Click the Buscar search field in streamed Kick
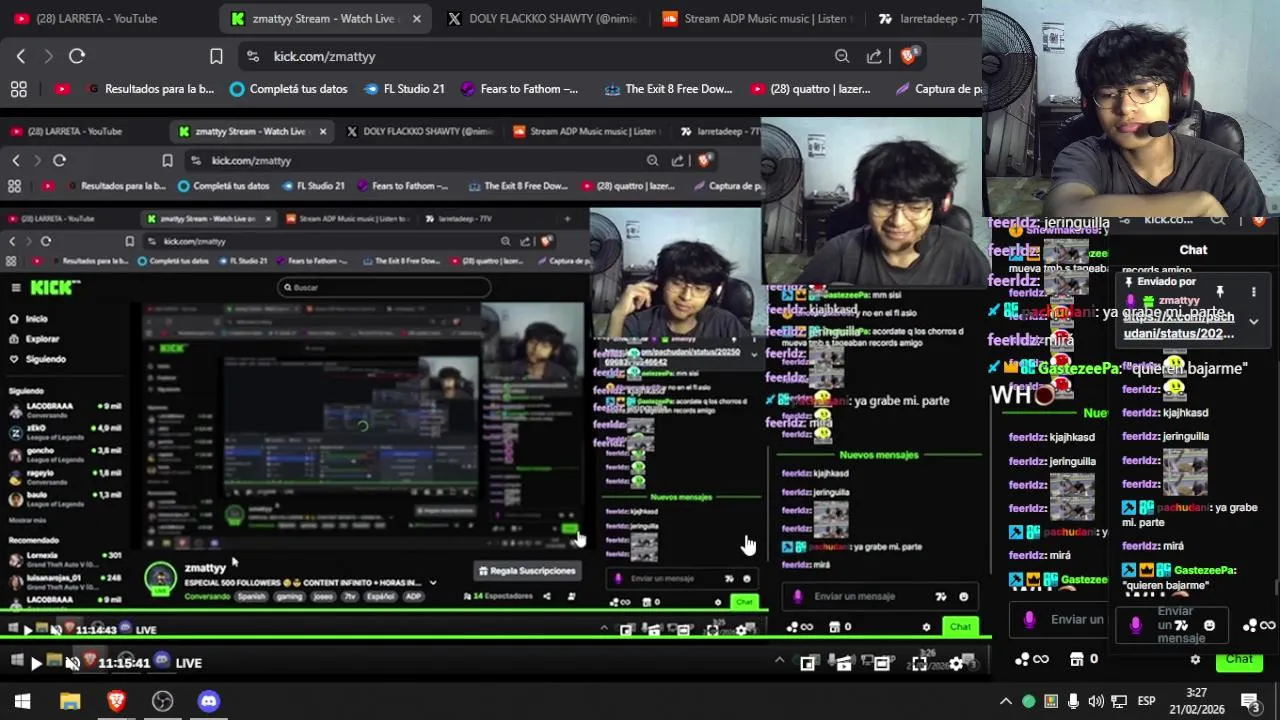The image size is (1280, 720). click(384, 287)
